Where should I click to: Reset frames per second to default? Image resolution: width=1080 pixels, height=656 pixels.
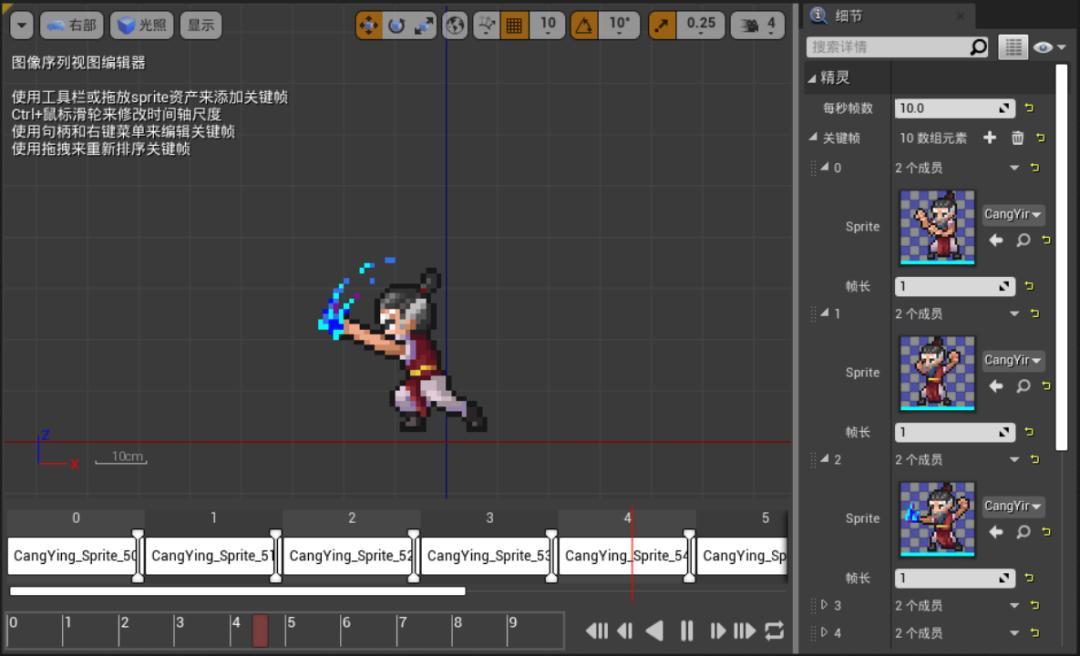click(x=1029, y=108)
